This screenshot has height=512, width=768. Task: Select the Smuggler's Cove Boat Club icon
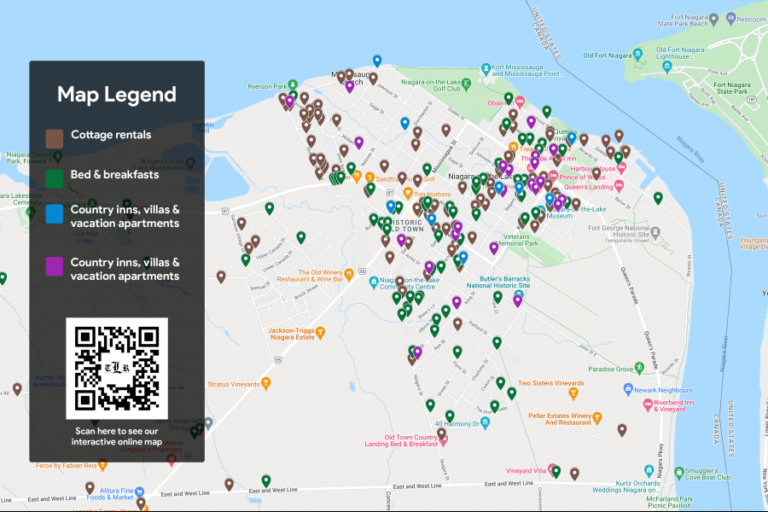click(x=679, y=473)
